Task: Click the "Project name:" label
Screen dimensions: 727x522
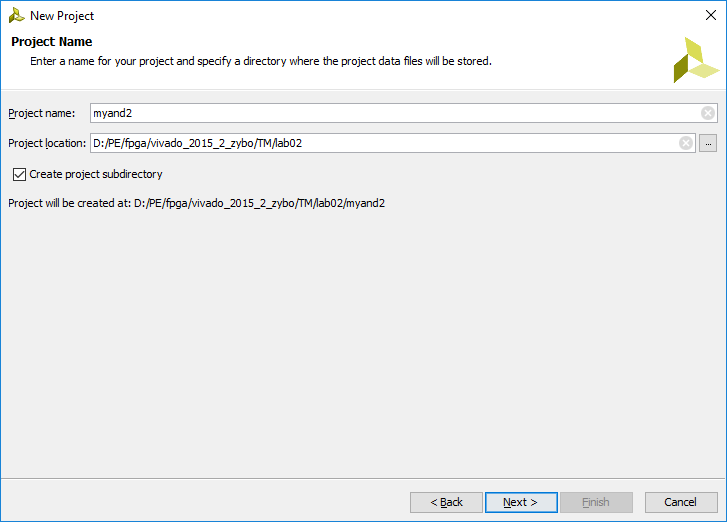Action: pyautogui.click(x=42, y=114)
